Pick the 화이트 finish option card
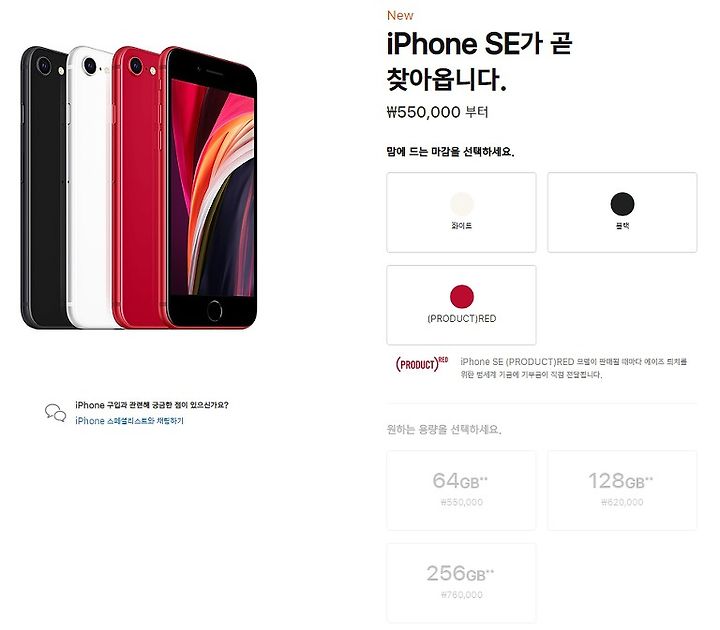This screenshot has width=720, height=630. [x=461, y=213]
